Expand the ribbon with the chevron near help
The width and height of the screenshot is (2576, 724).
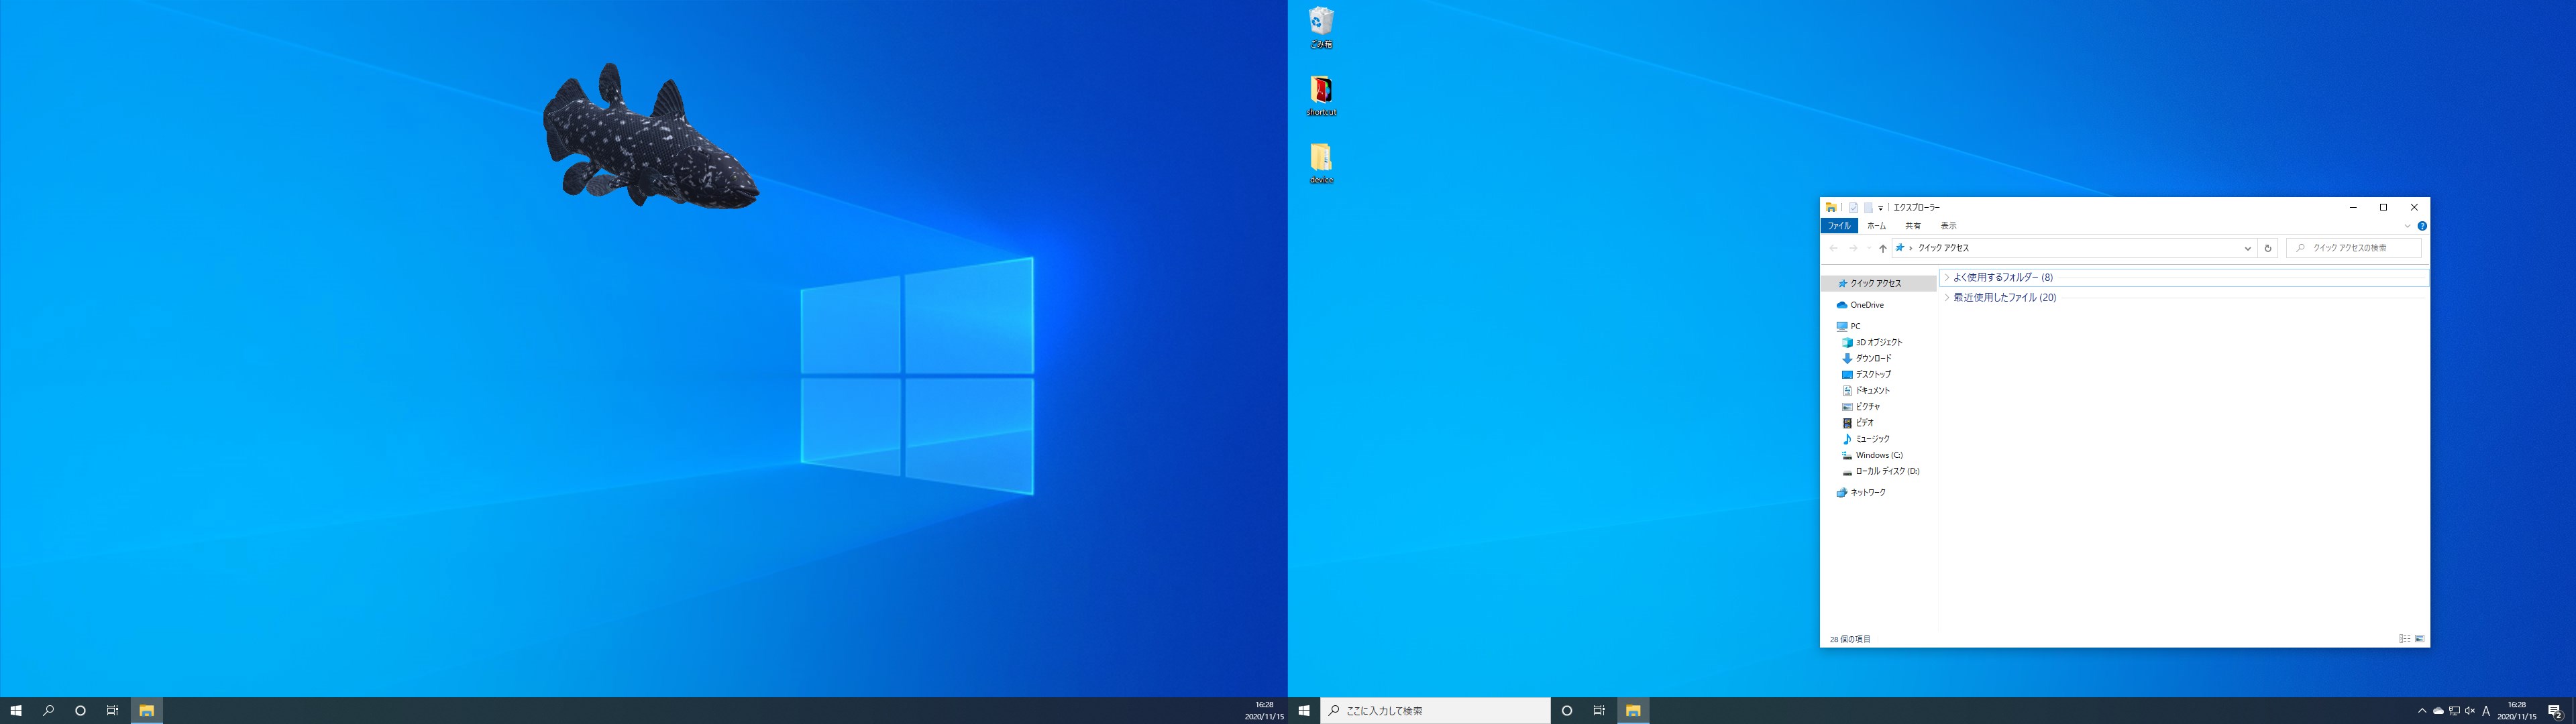pos(2407,226)
